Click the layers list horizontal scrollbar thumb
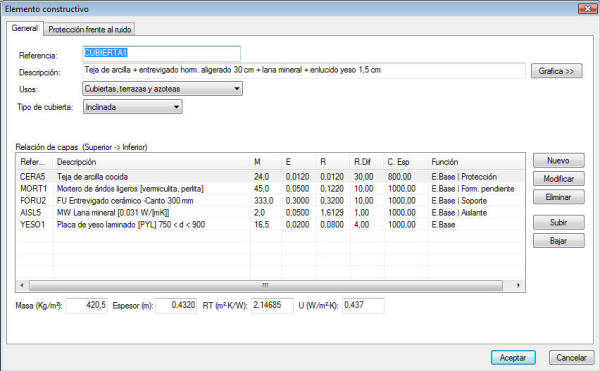 coord(266,285)
